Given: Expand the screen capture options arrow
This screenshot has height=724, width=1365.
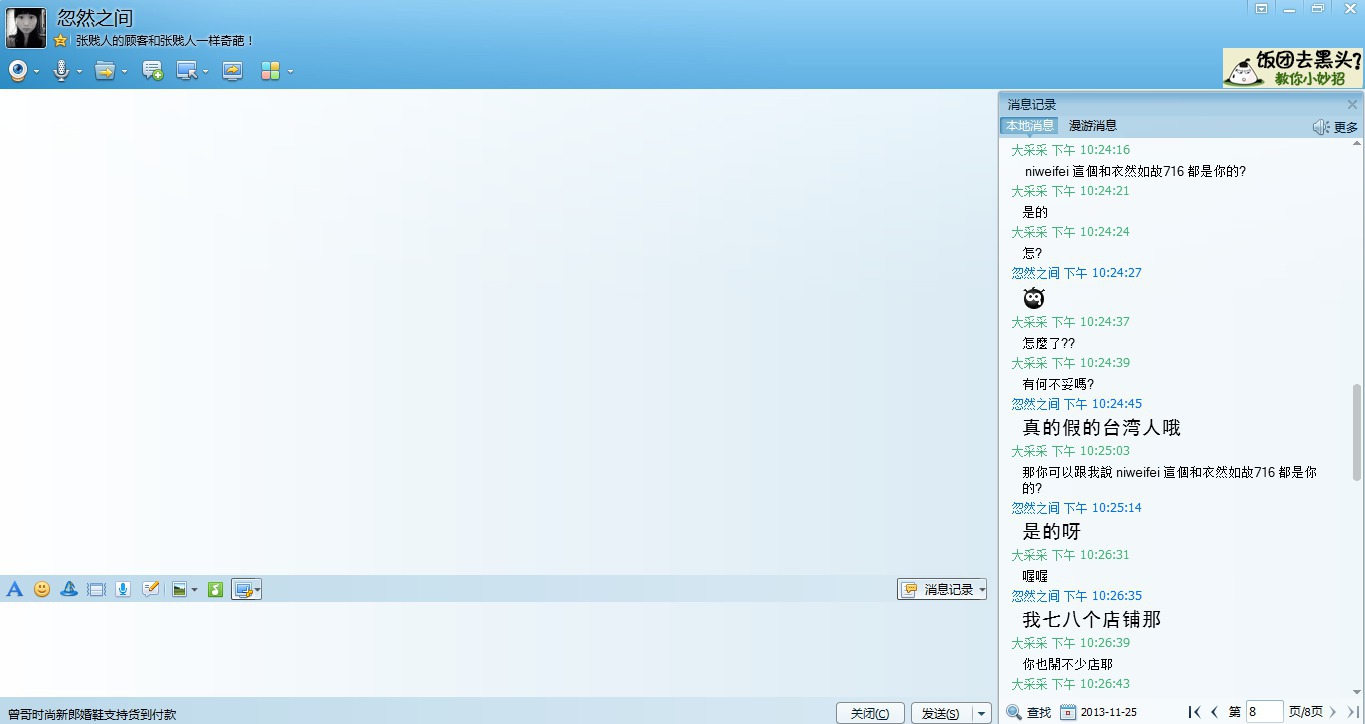Looking at the screenshot, I should (257, 590).
